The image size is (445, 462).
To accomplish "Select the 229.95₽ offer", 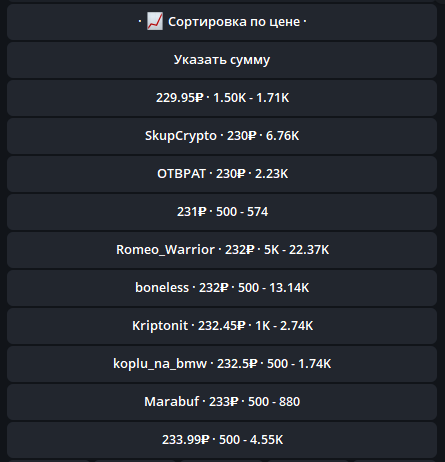I will tap(222, 98).
